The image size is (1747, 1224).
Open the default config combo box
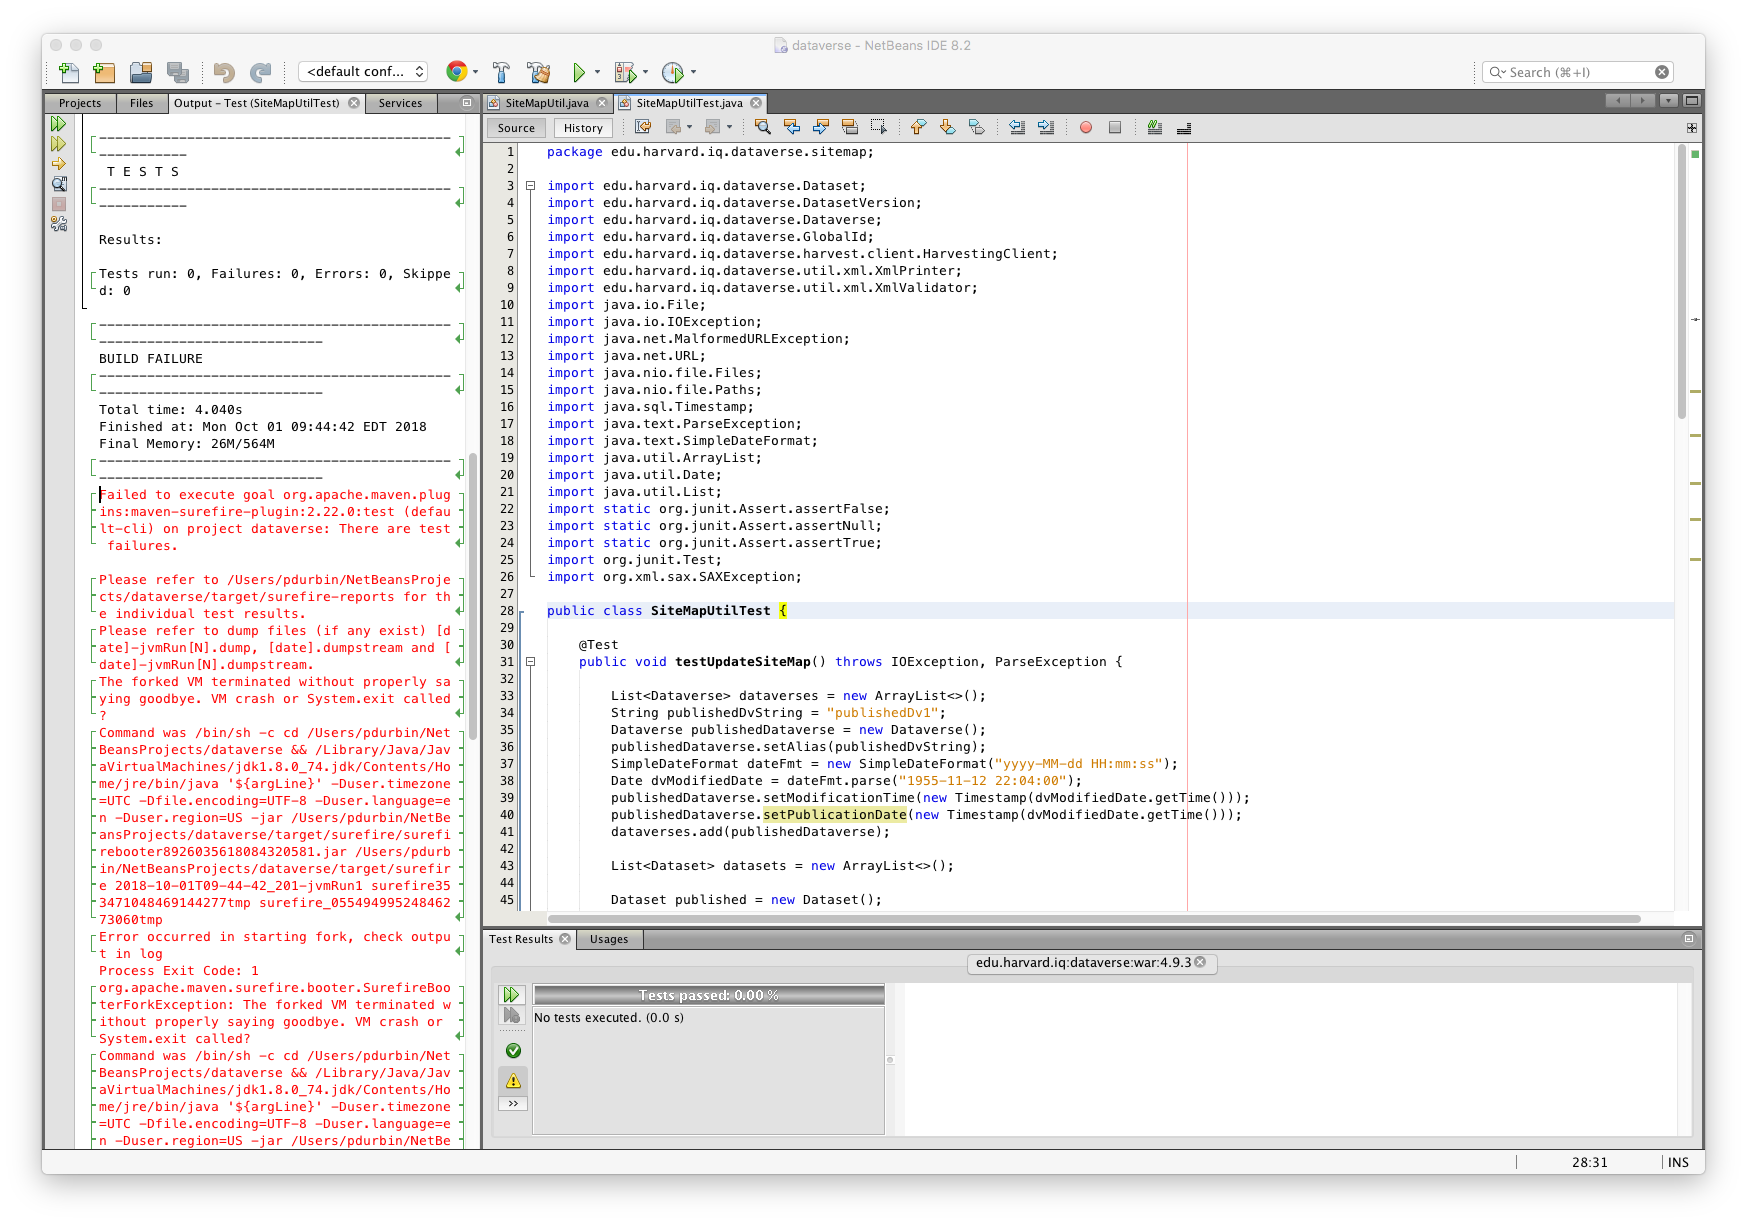click(364, 72)
